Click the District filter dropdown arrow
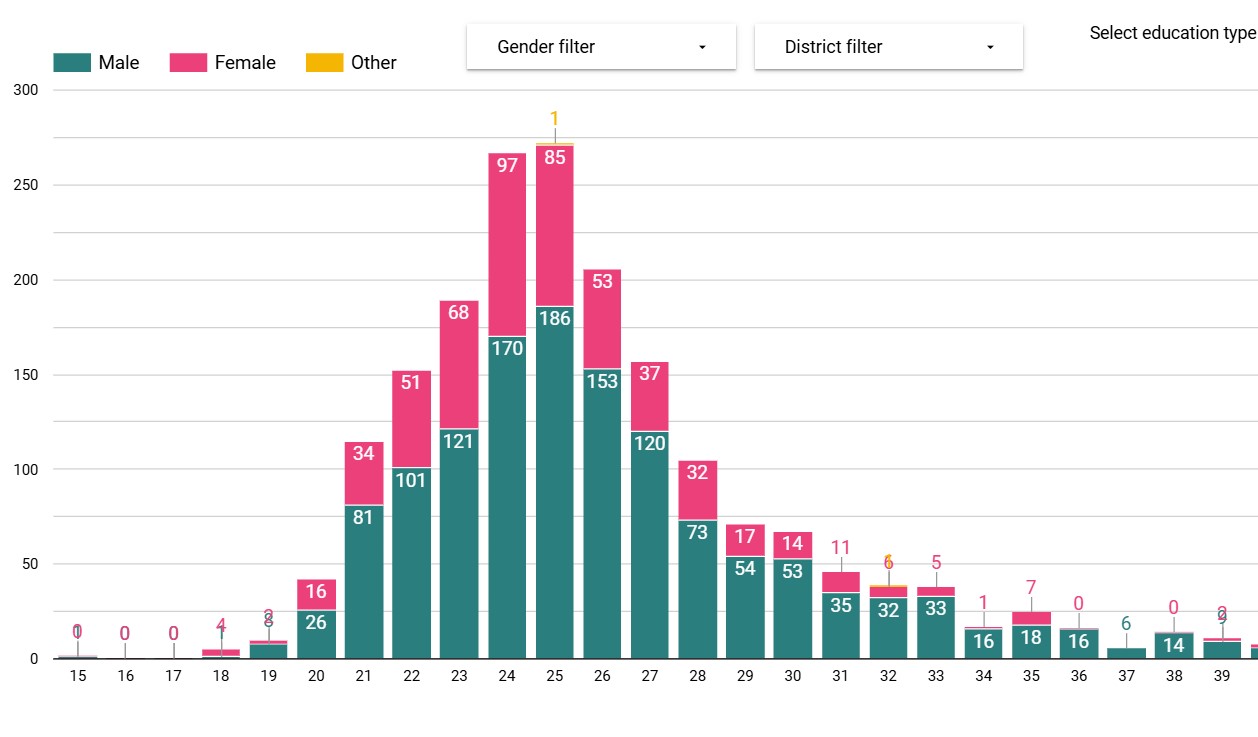This screenshot has width=1258, height=737. [x=990, y=48]
